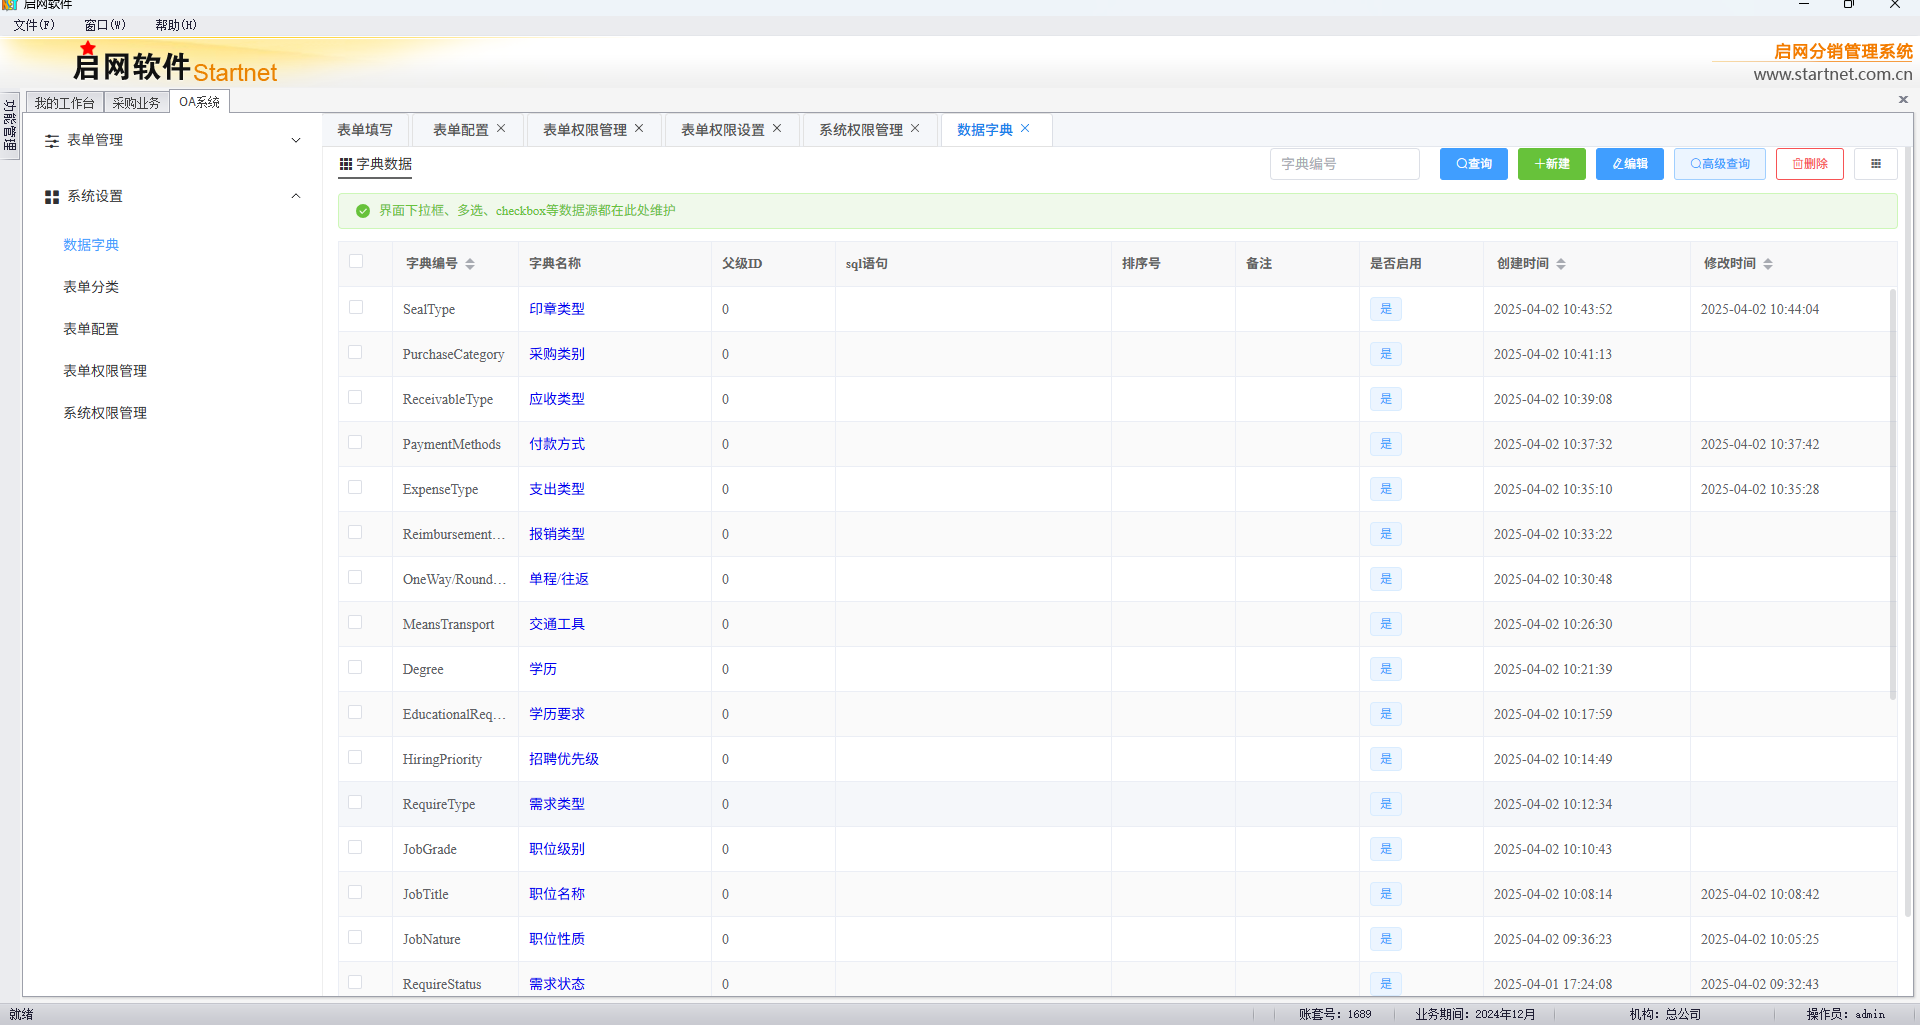Toggle the select-all header checkbox
This screenshot has height=1025, width=1920.
click(356, 262)
